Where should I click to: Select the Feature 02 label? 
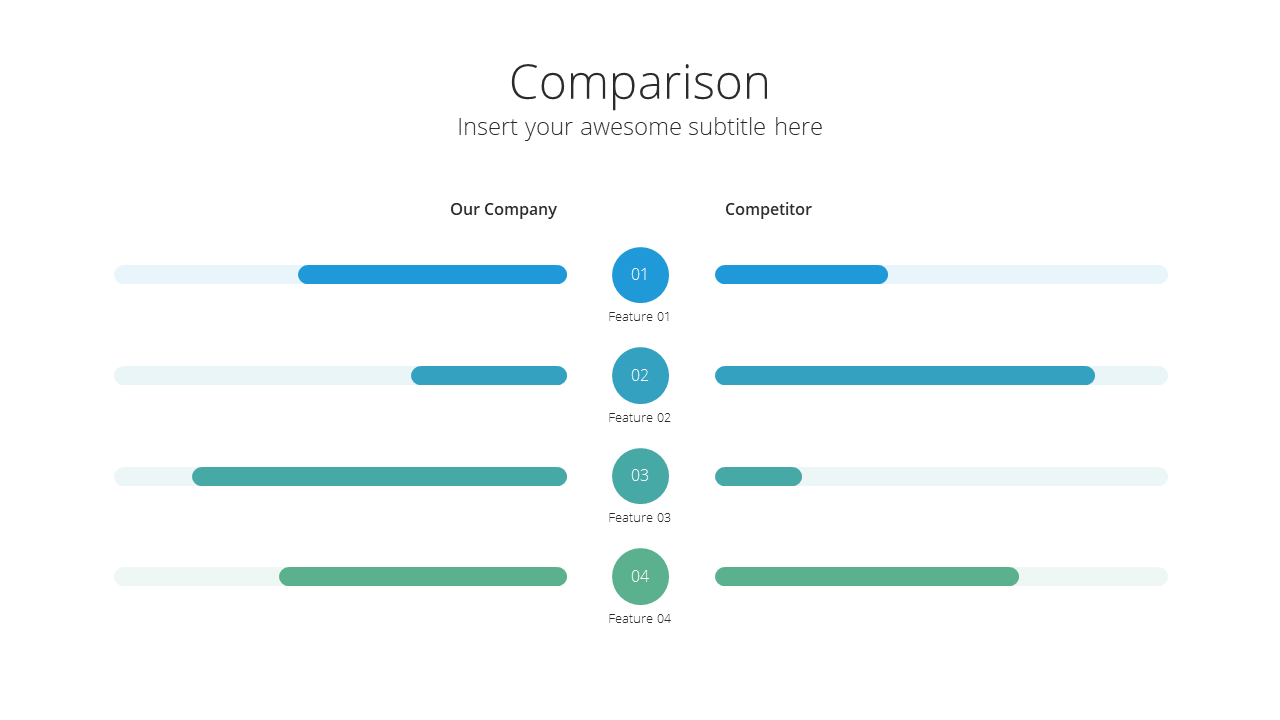(x=640, y=418)
